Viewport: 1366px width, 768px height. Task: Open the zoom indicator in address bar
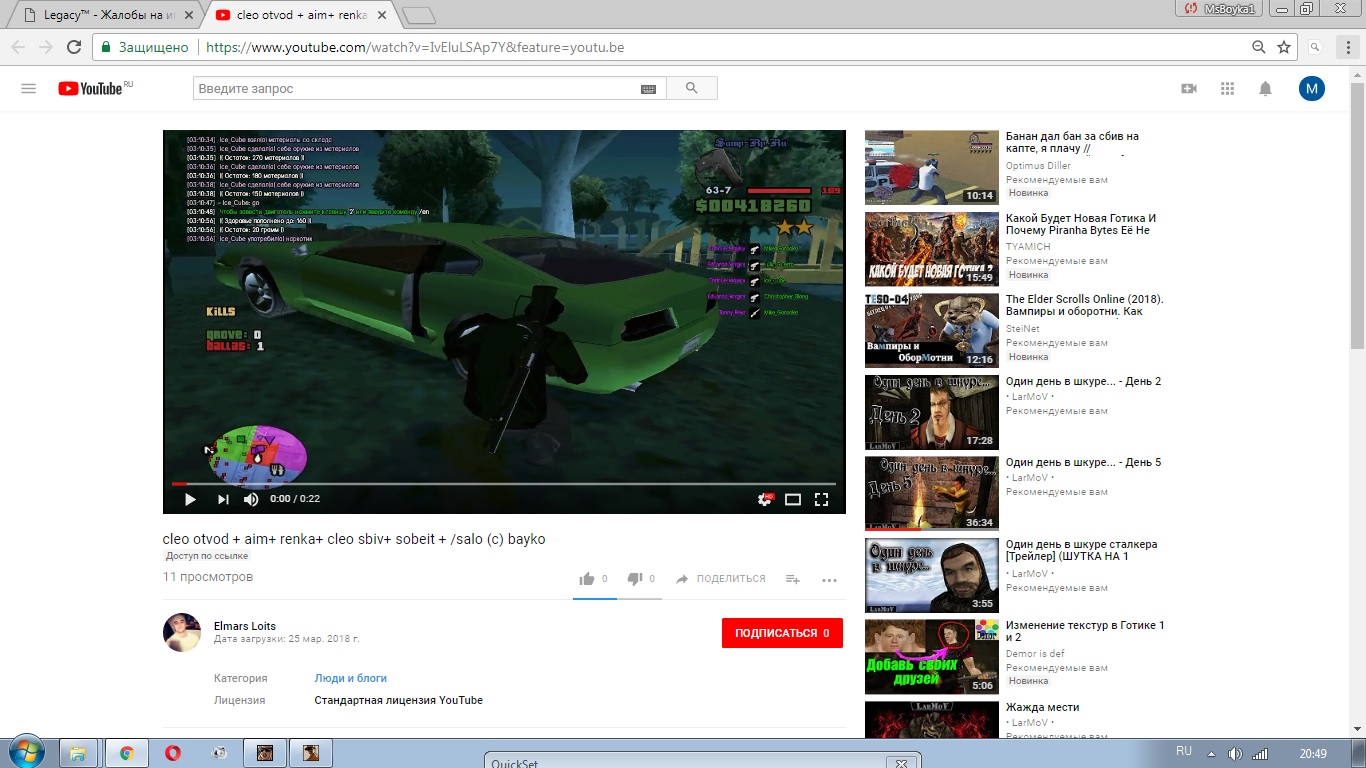1259,47
